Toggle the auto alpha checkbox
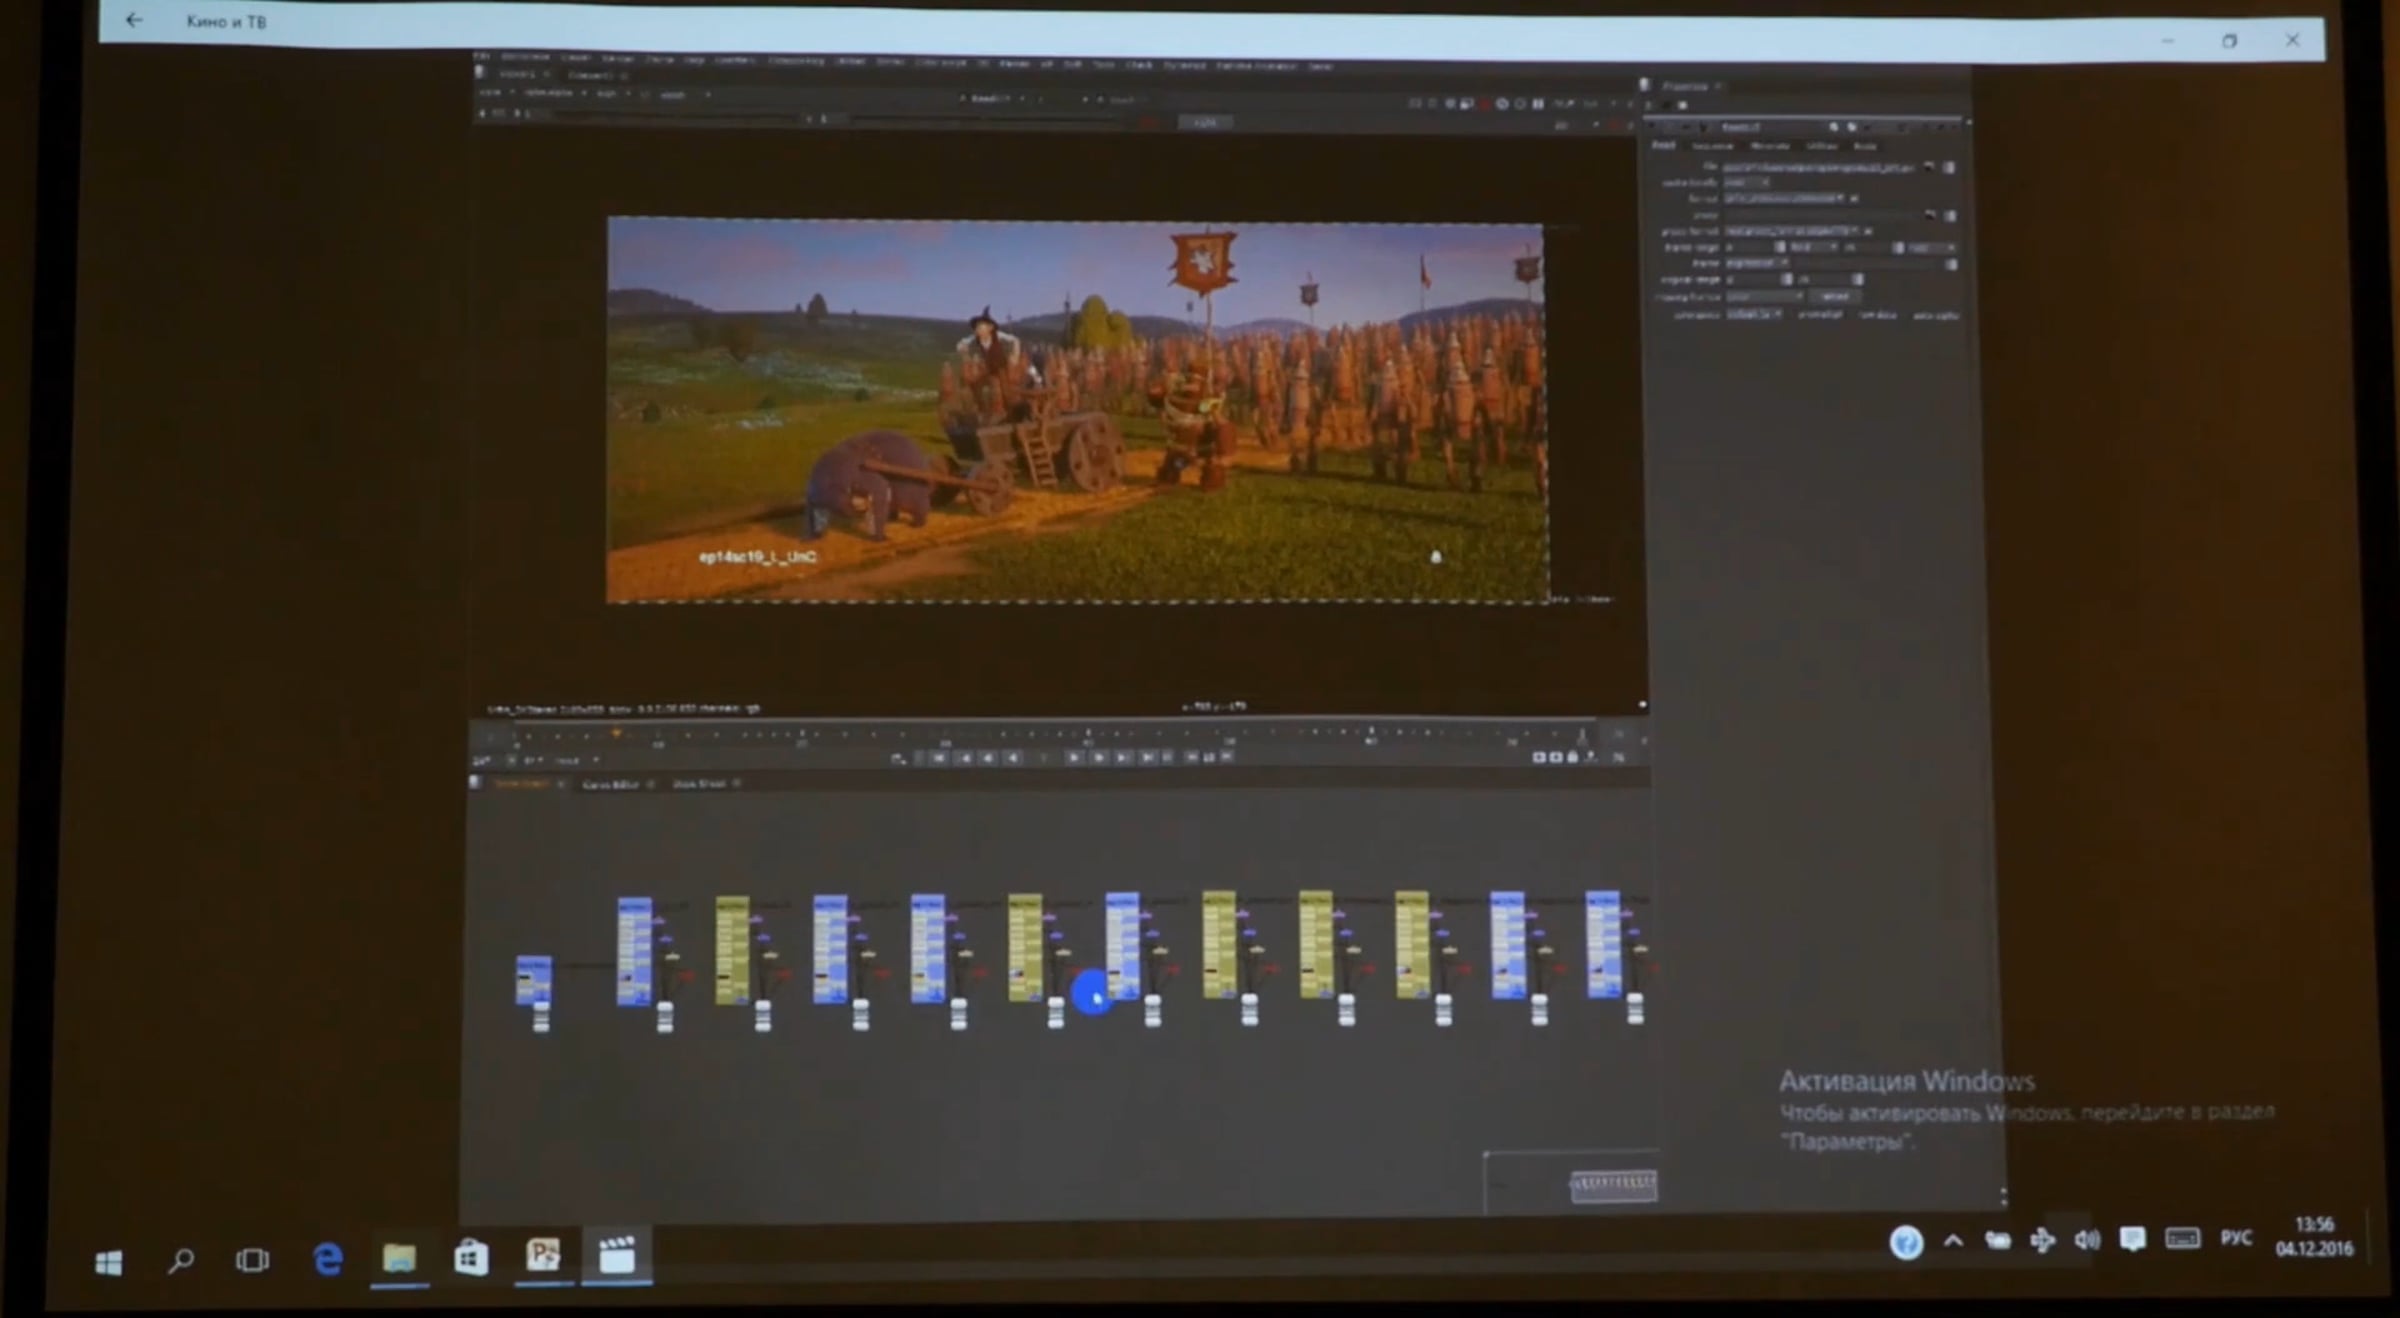 (x=1935, y=315)
